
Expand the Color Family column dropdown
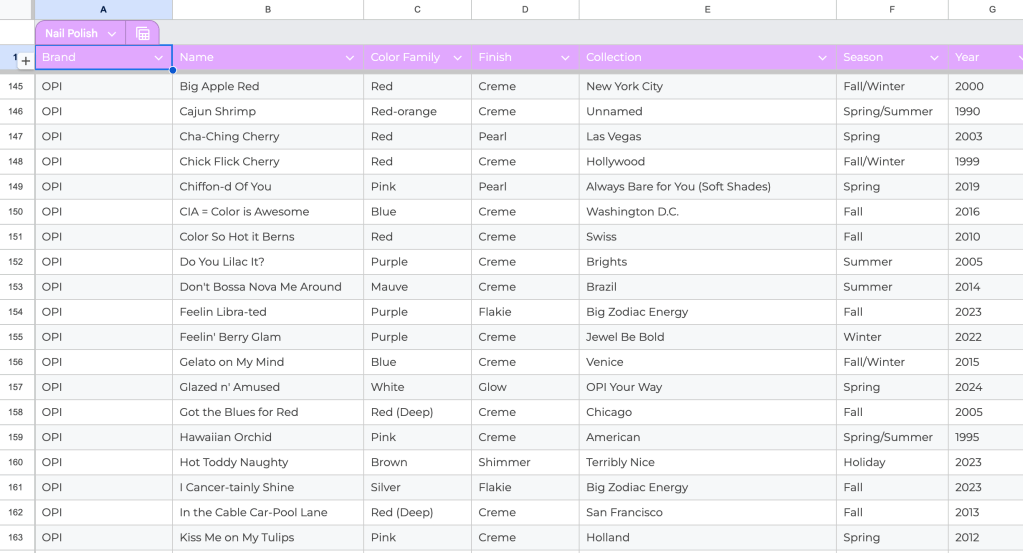457,58
